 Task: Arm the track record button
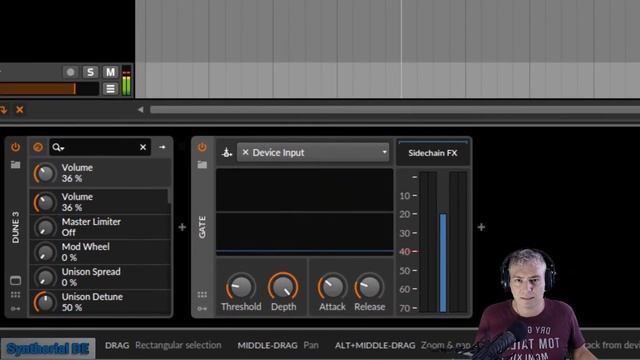coord(71,72)
